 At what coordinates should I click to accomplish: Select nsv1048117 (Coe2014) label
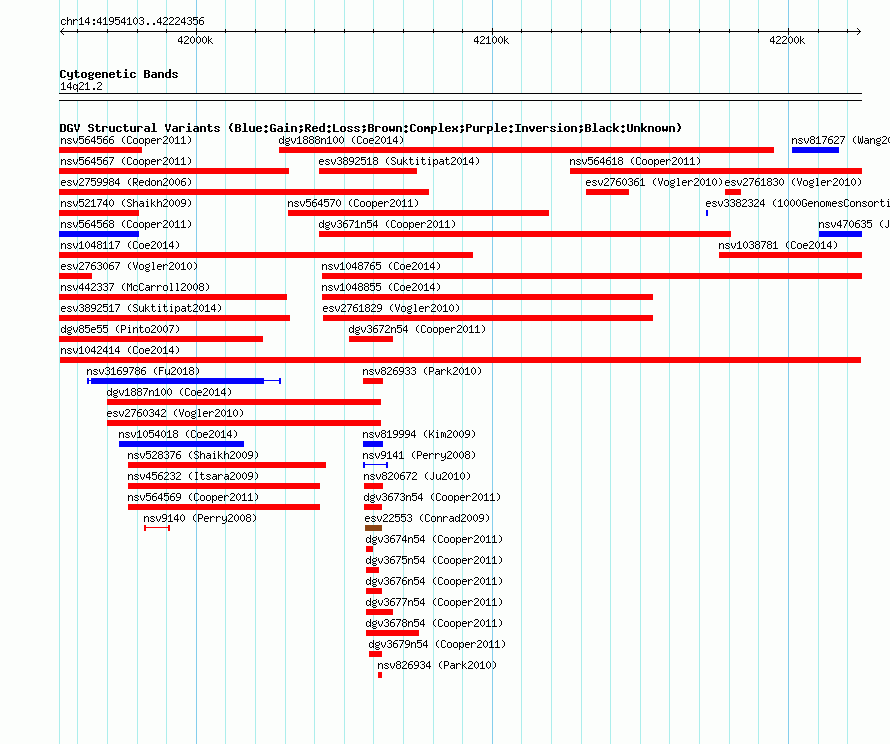[120, 245]
